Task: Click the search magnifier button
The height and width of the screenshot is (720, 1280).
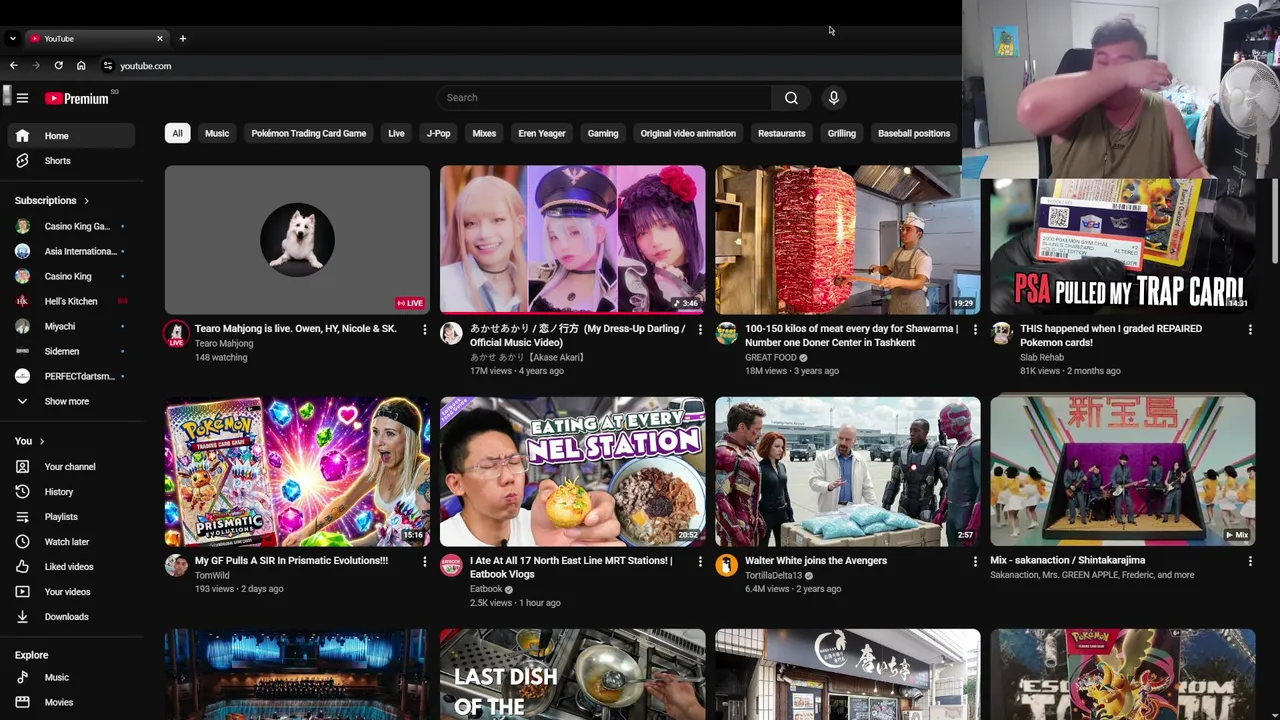Action: (x=791, y=98)
